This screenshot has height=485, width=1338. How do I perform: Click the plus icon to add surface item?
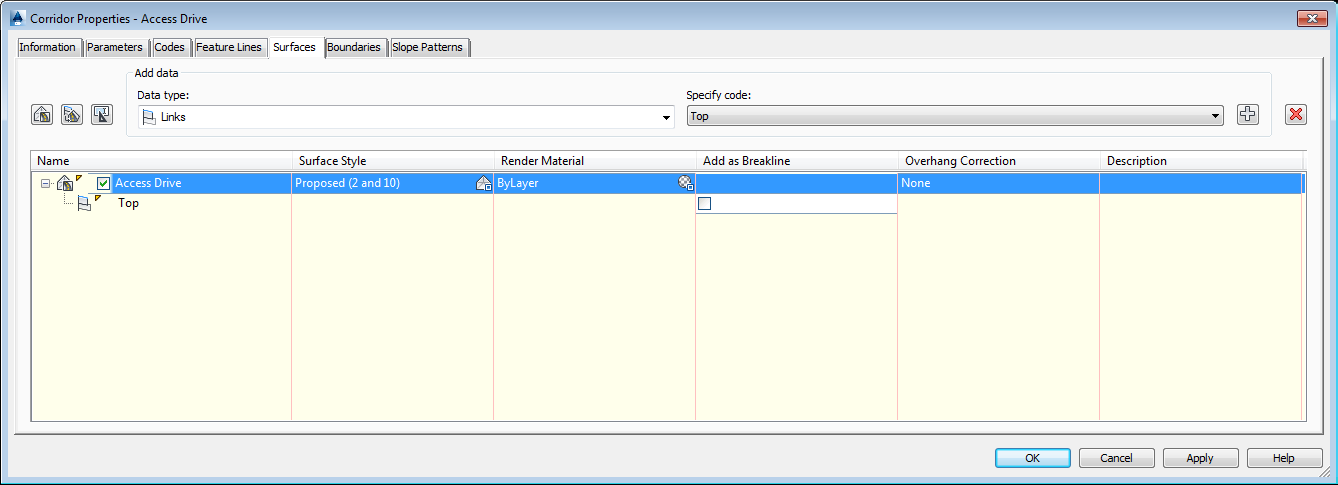(1248, 114)
